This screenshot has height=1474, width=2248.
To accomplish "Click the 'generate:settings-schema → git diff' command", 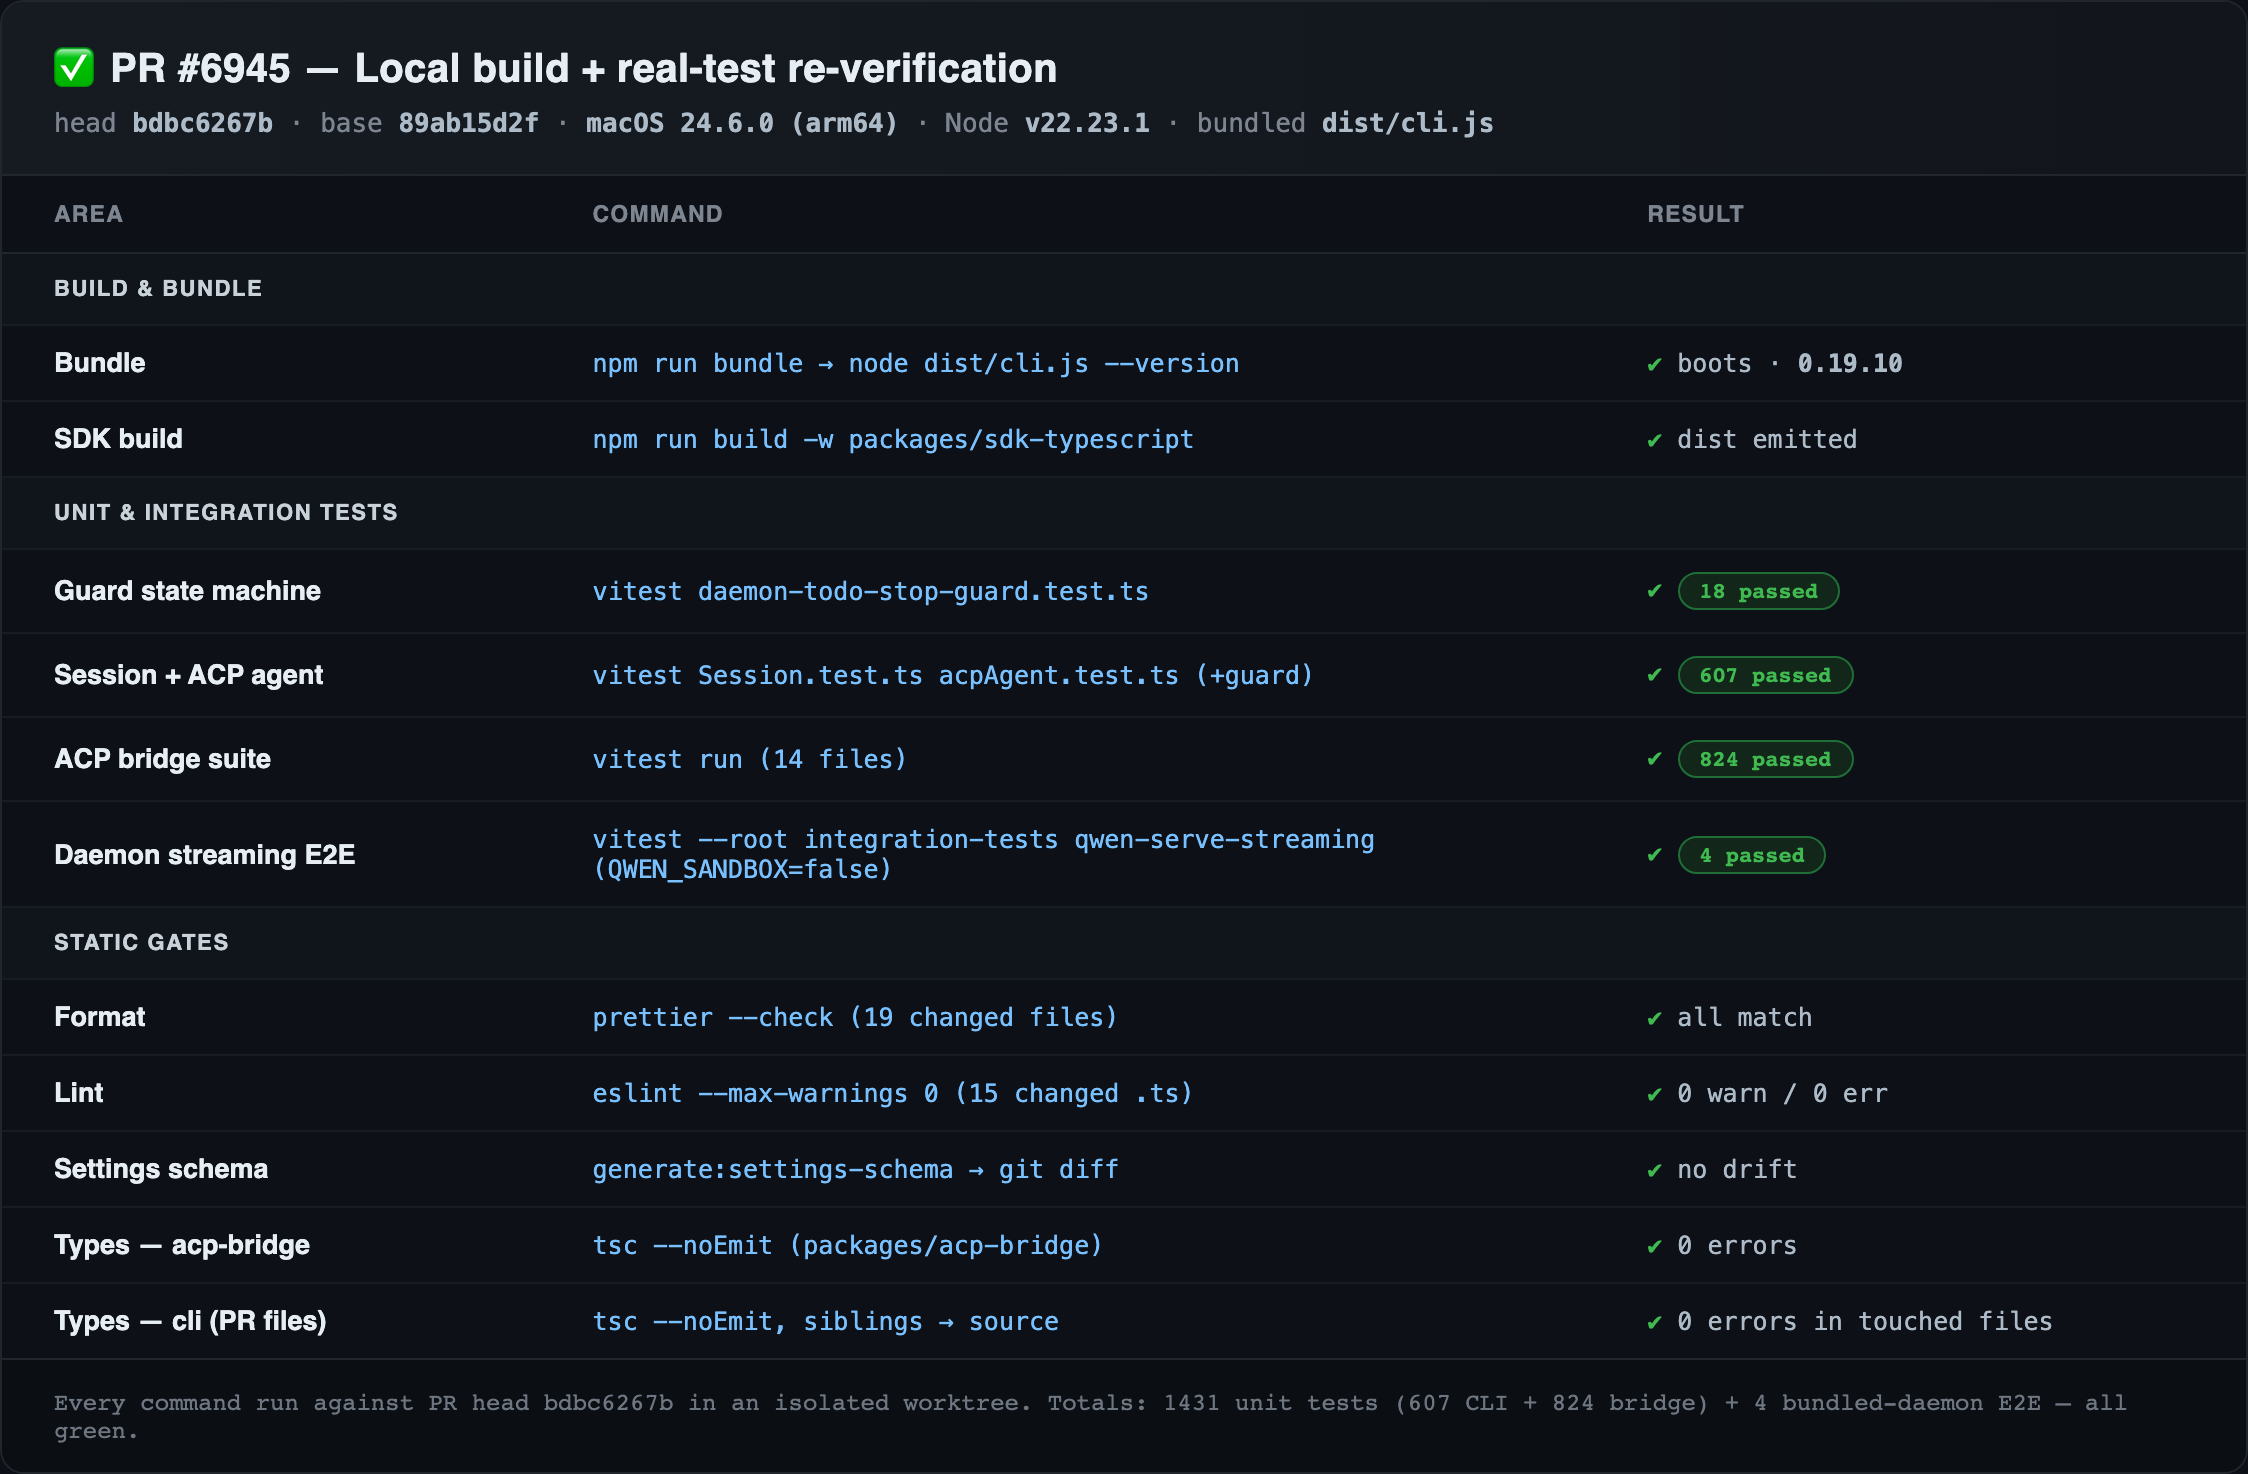I will (855, 1170).
